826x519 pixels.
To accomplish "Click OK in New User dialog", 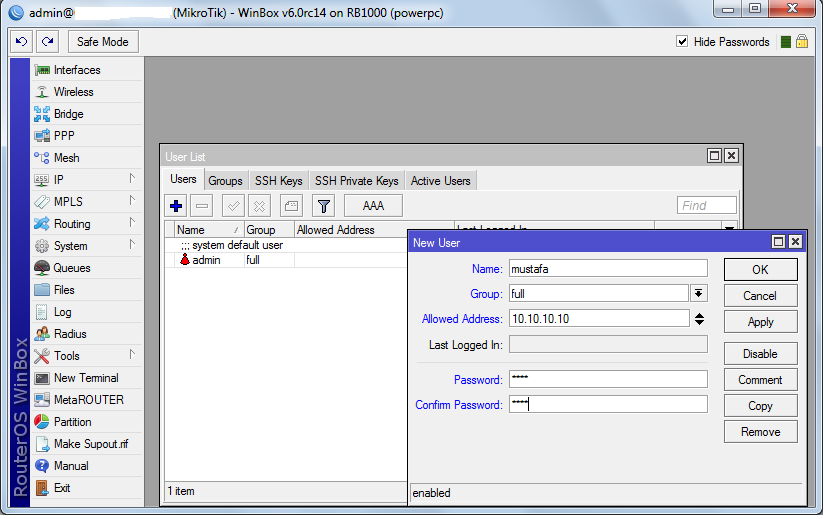I will pyautogui.click(x=760, y=270).
